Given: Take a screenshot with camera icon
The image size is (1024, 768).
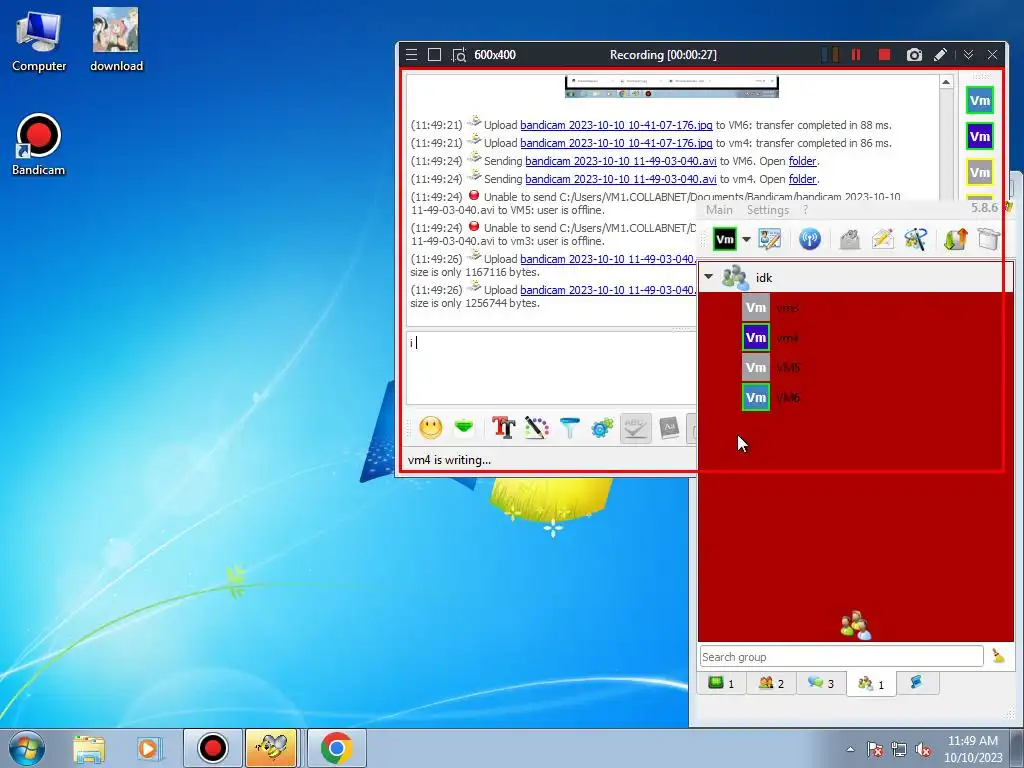Looking at the screenshot, I should tap(914, 55).
